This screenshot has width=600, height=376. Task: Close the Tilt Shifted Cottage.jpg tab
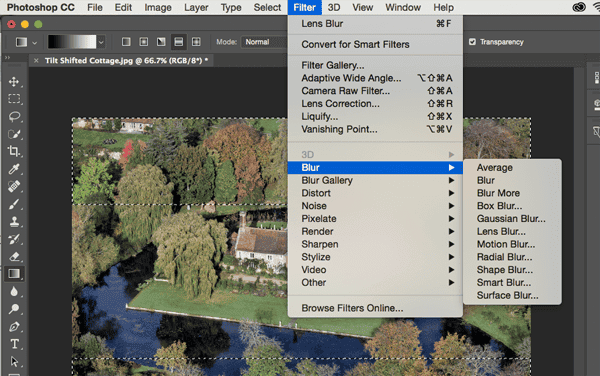[x=36, y=60]
